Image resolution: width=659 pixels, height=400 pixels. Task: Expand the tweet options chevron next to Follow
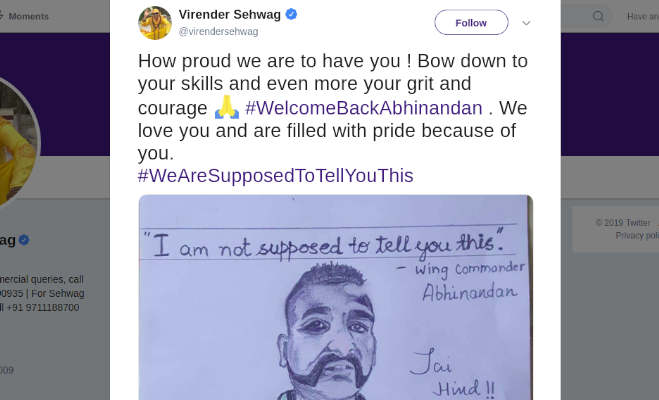526,23
